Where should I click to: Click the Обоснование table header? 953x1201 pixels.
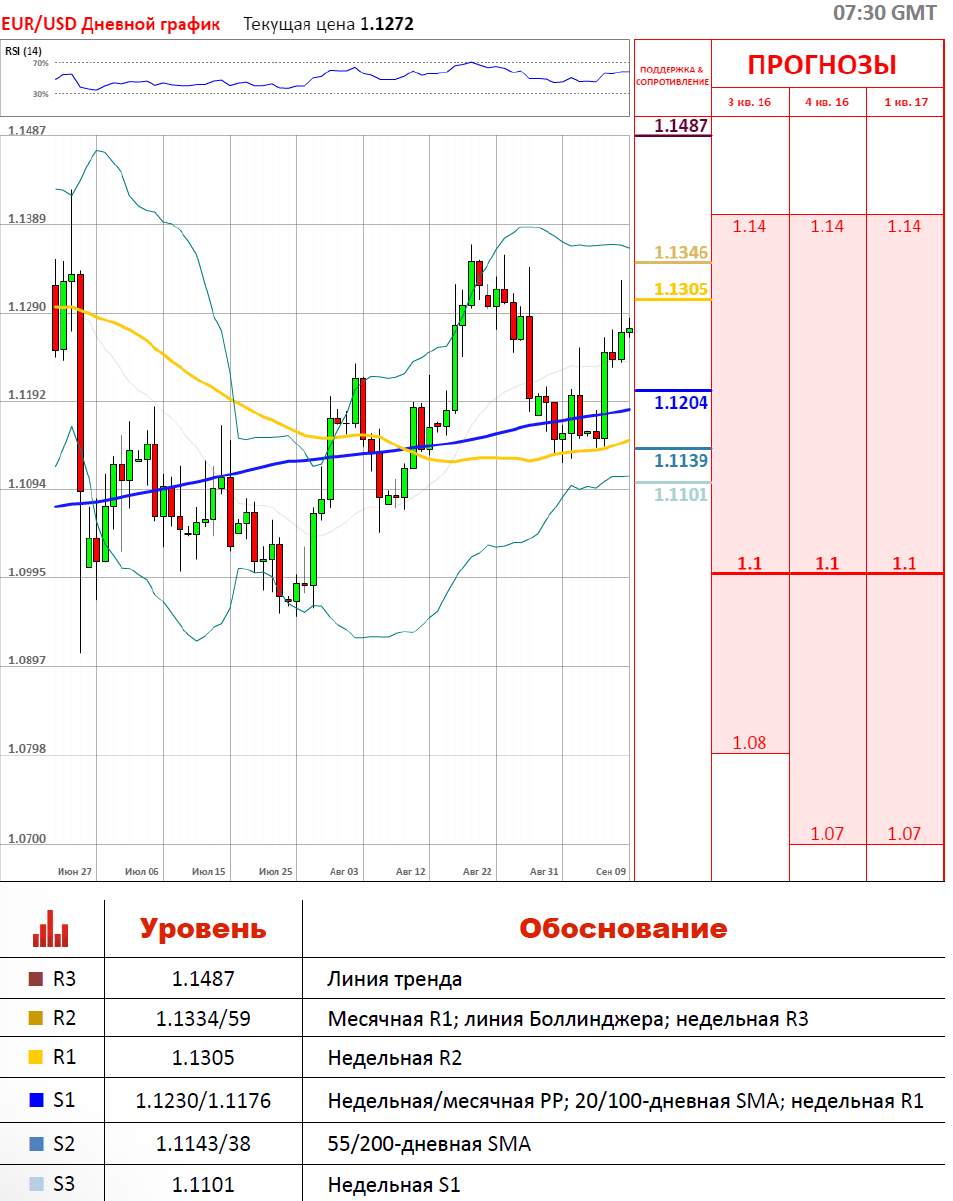pyautogui.click(x=623, y=928)
